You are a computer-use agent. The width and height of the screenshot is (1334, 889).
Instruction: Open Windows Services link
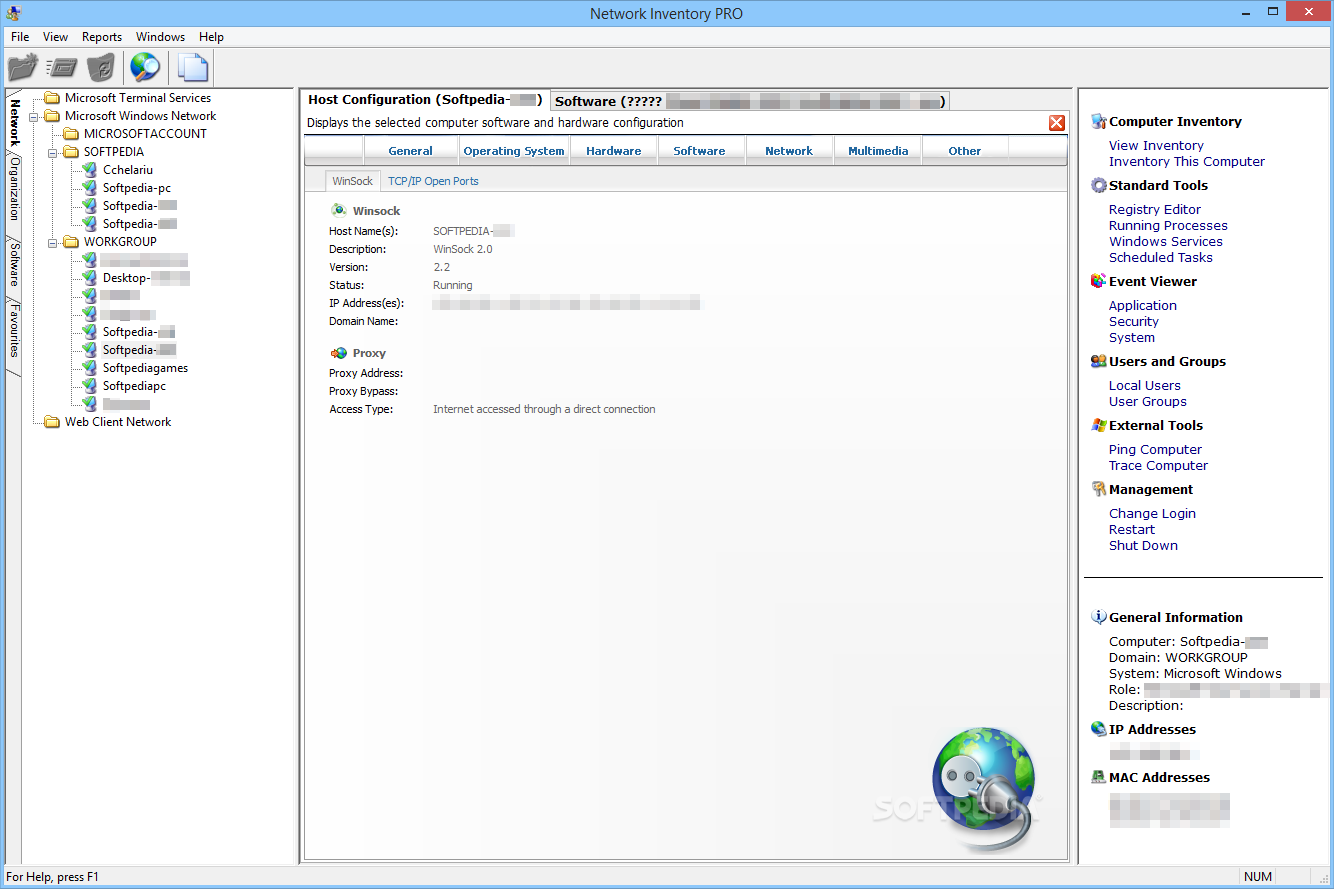pyautogui.click(x=1166, y=241)
